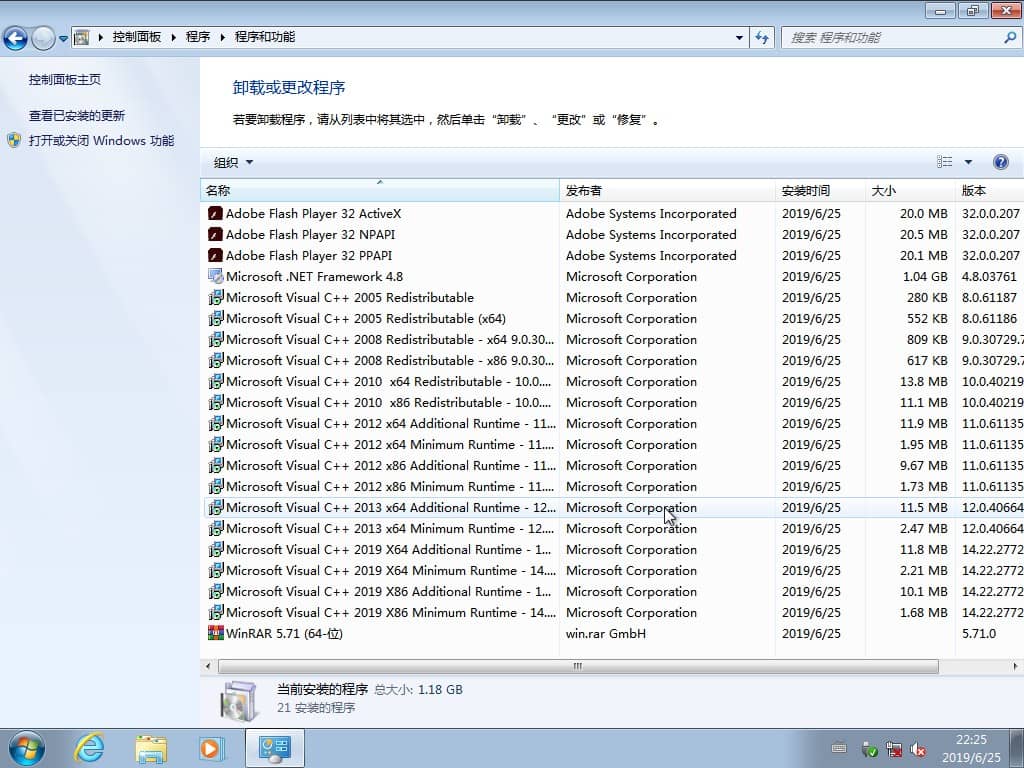Click the magnifier search icon
The image size is (1024, 768).
(x=1010, y=37)
